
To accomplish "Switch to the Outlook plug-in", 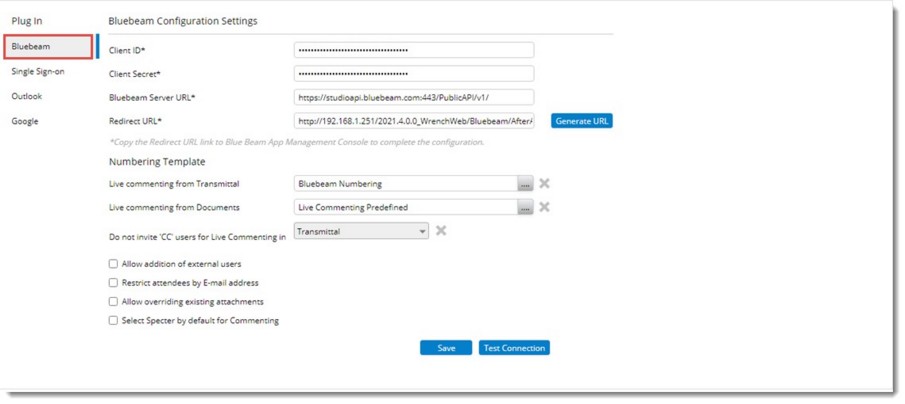I will point(27,96).
